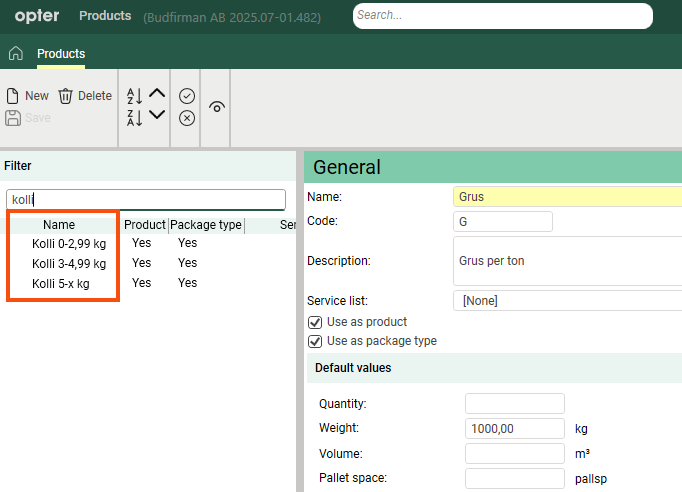The width and height of the screenshot is (682, 492).
Task: Click the circled X icon
Action: pos(187,118)
